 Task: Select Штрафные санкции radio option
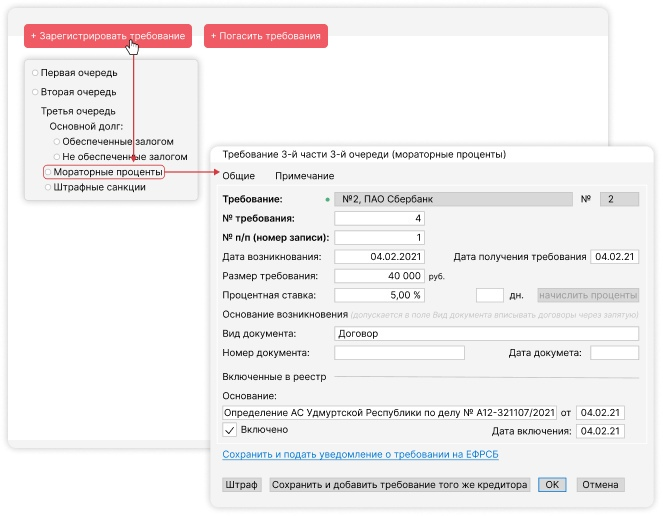click(48, 187)
